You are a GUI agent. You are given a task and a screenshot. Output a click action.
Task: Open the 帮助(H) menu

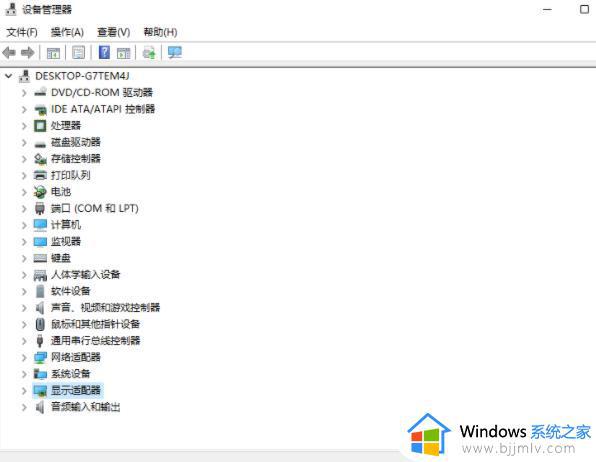(x=160, y=32)
